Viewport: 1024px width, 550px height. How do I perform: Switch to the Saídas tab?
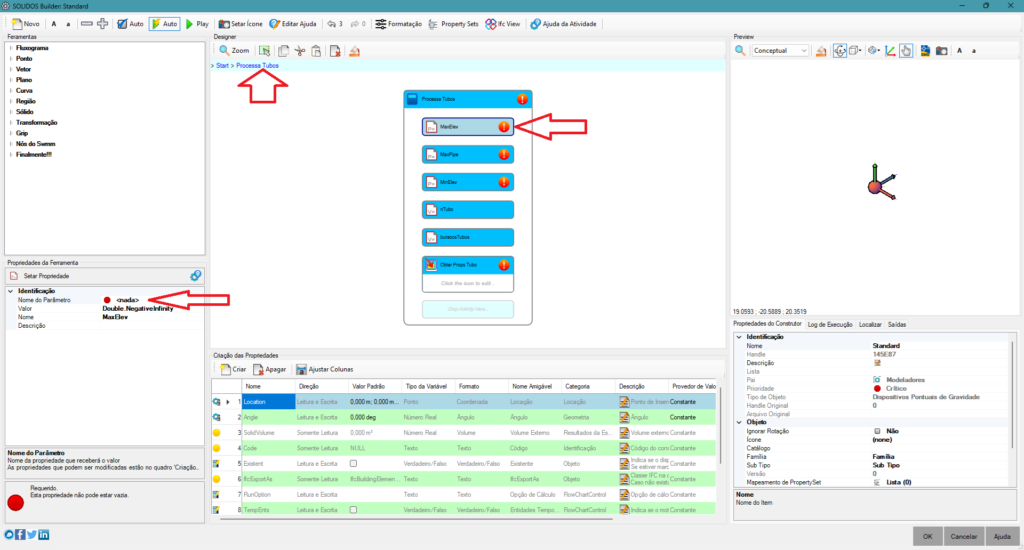[897, 325]
